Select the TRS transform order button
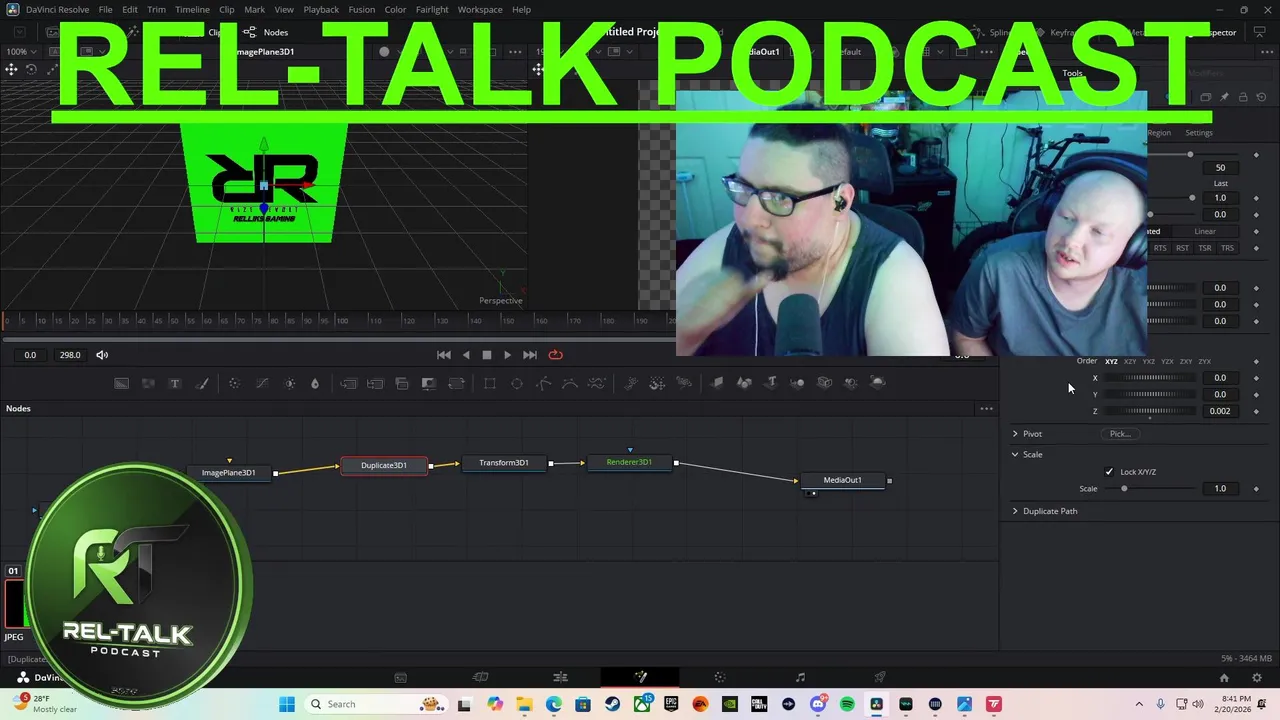 (x=1227, y=248)
